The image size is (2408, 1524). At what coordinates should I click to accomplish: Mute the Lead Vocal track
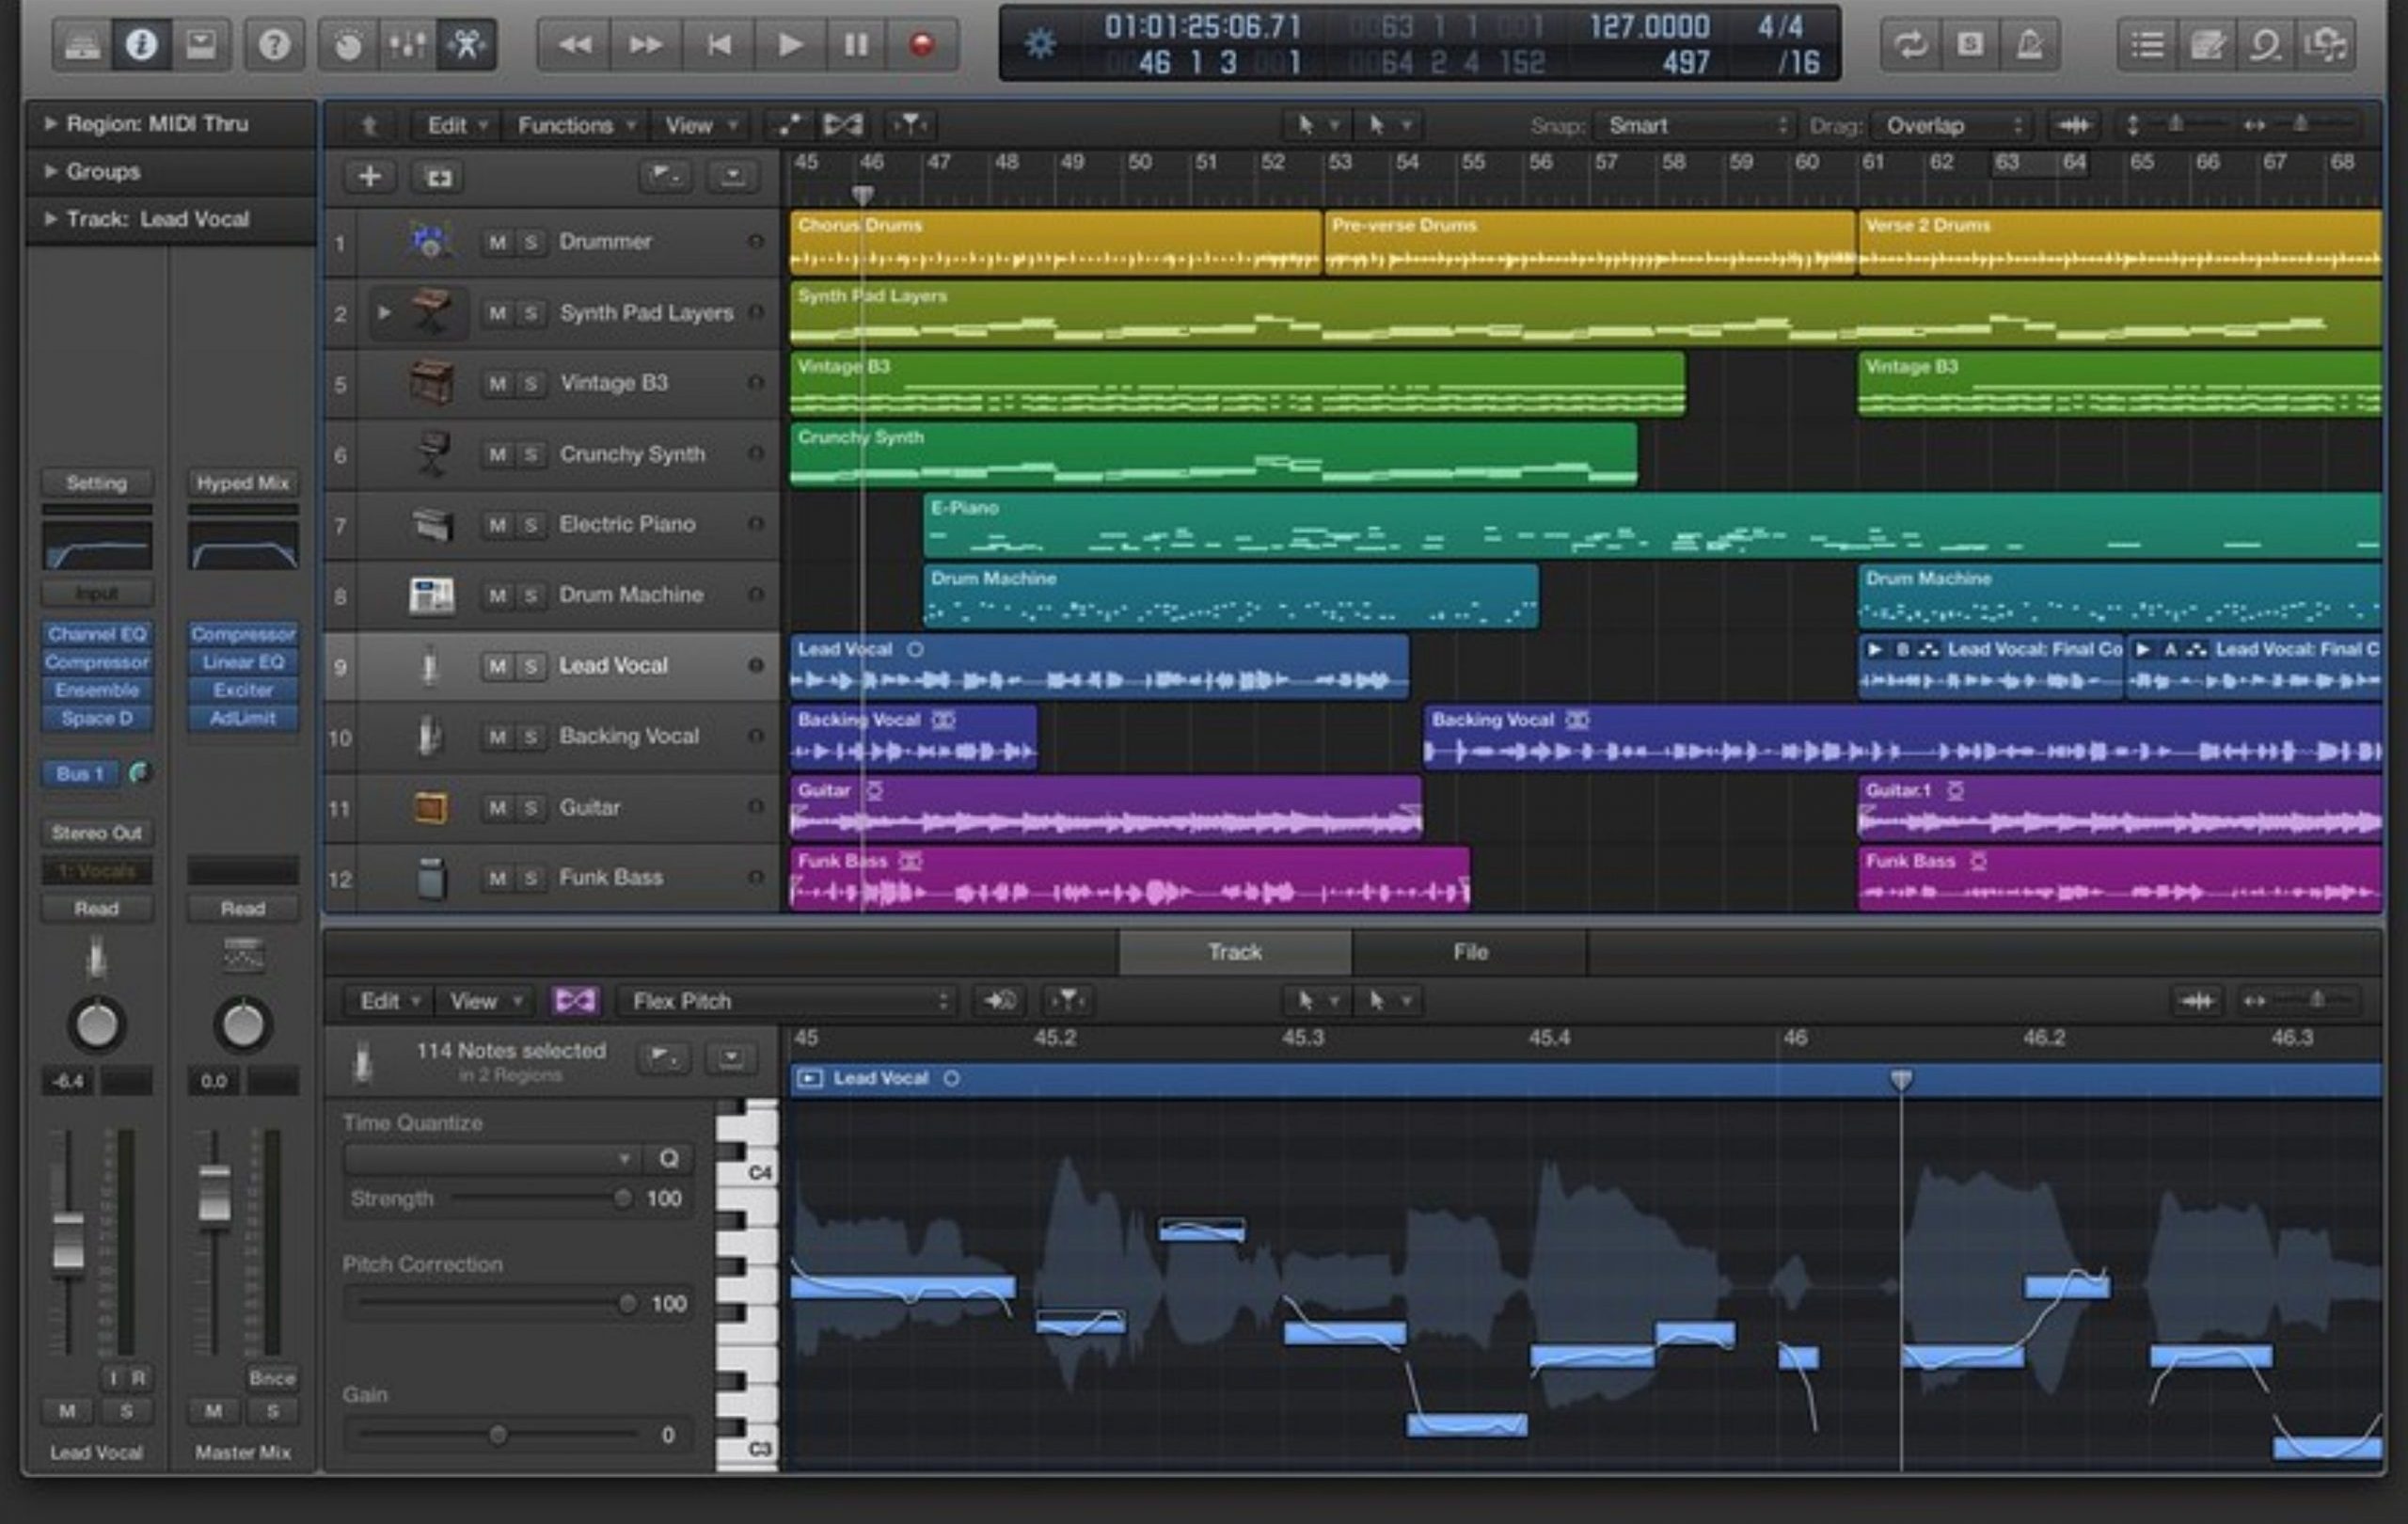(497, 666)
